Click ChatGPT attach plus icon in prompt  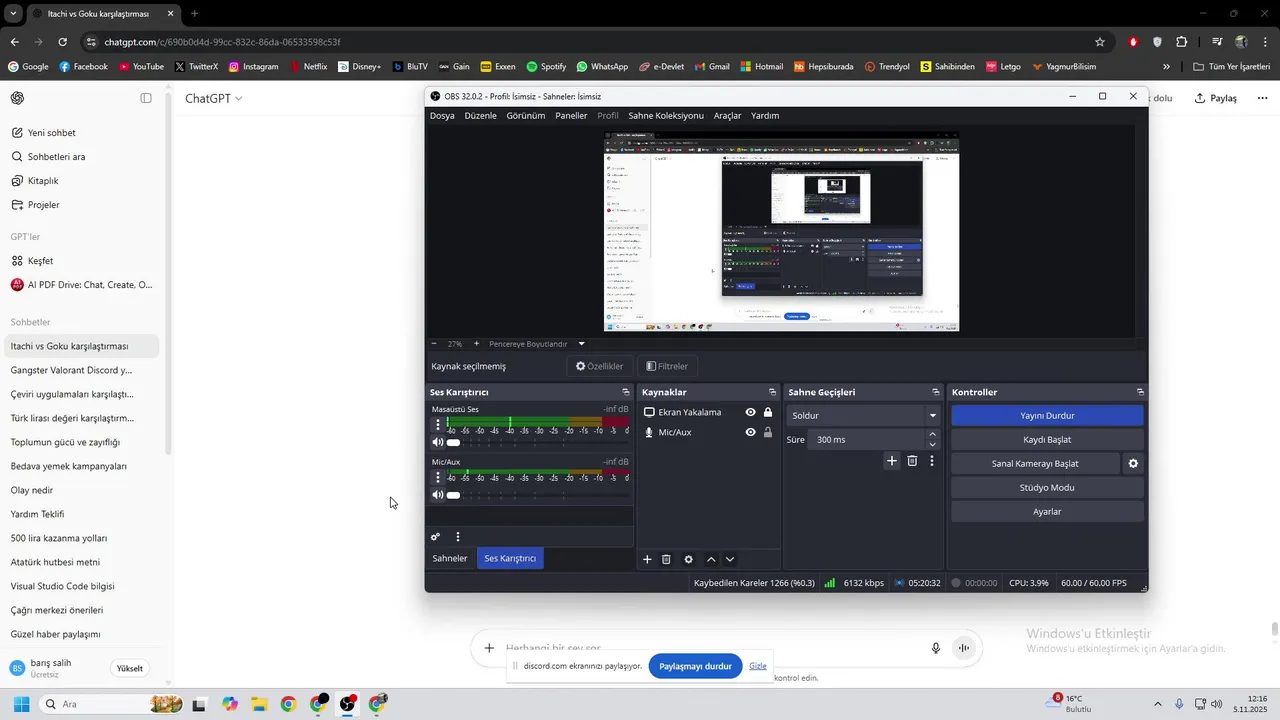tap(489, 648)
